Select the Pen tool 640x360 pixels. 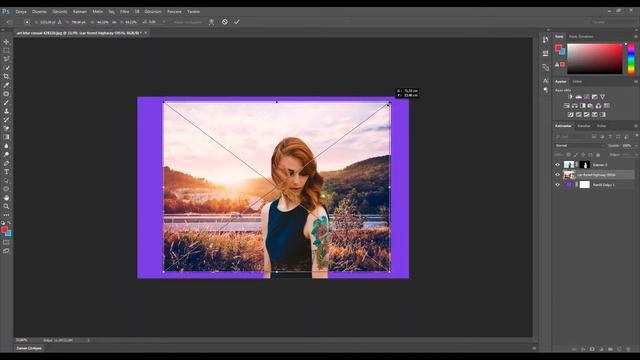[x=6, y=163]
